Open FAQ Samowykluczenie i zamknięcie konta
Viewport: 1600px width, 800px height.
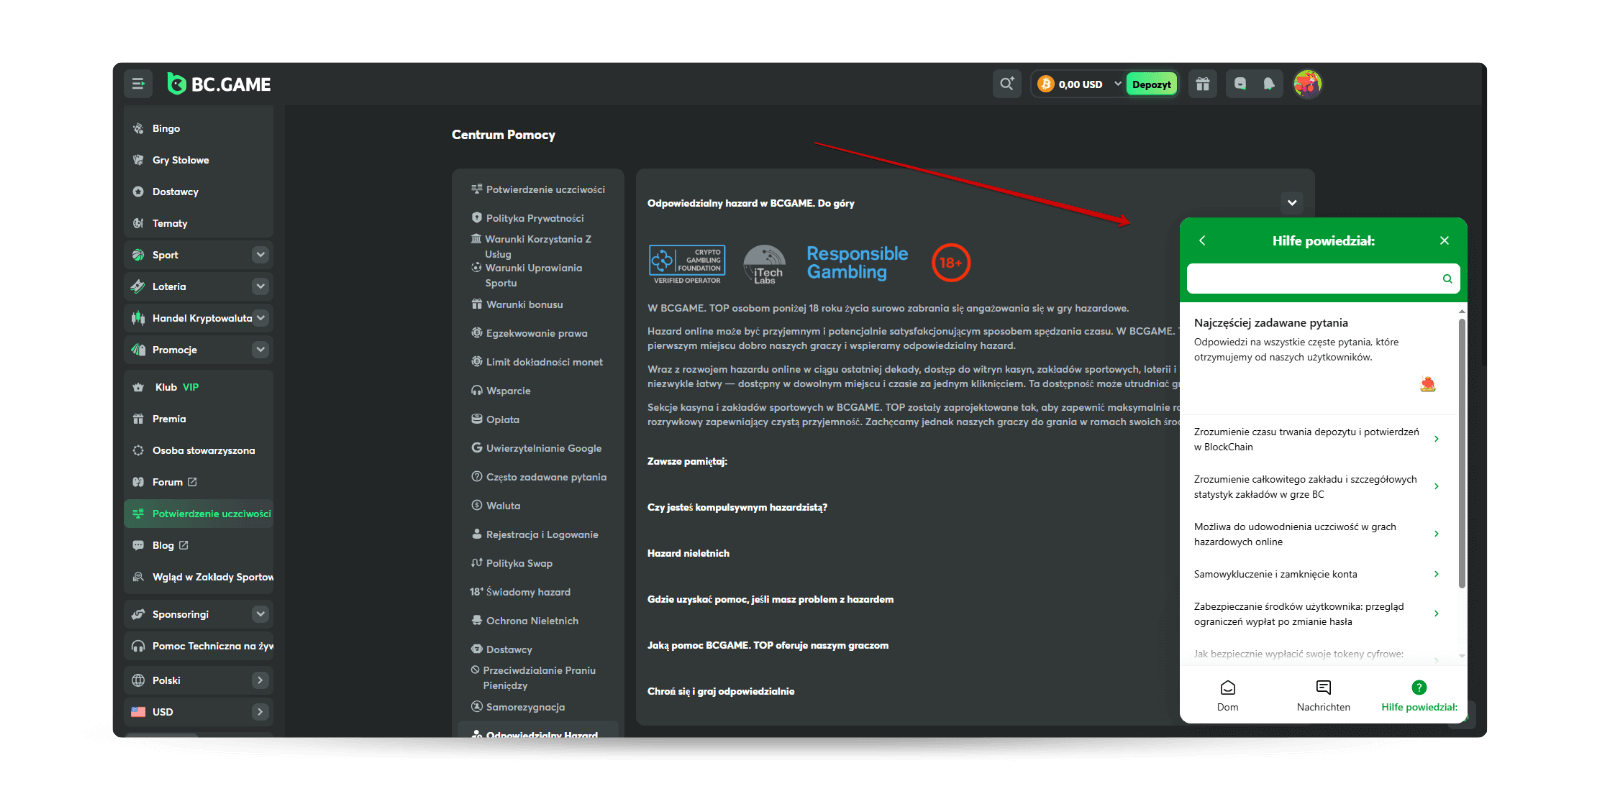click(x=1320, y=574)
